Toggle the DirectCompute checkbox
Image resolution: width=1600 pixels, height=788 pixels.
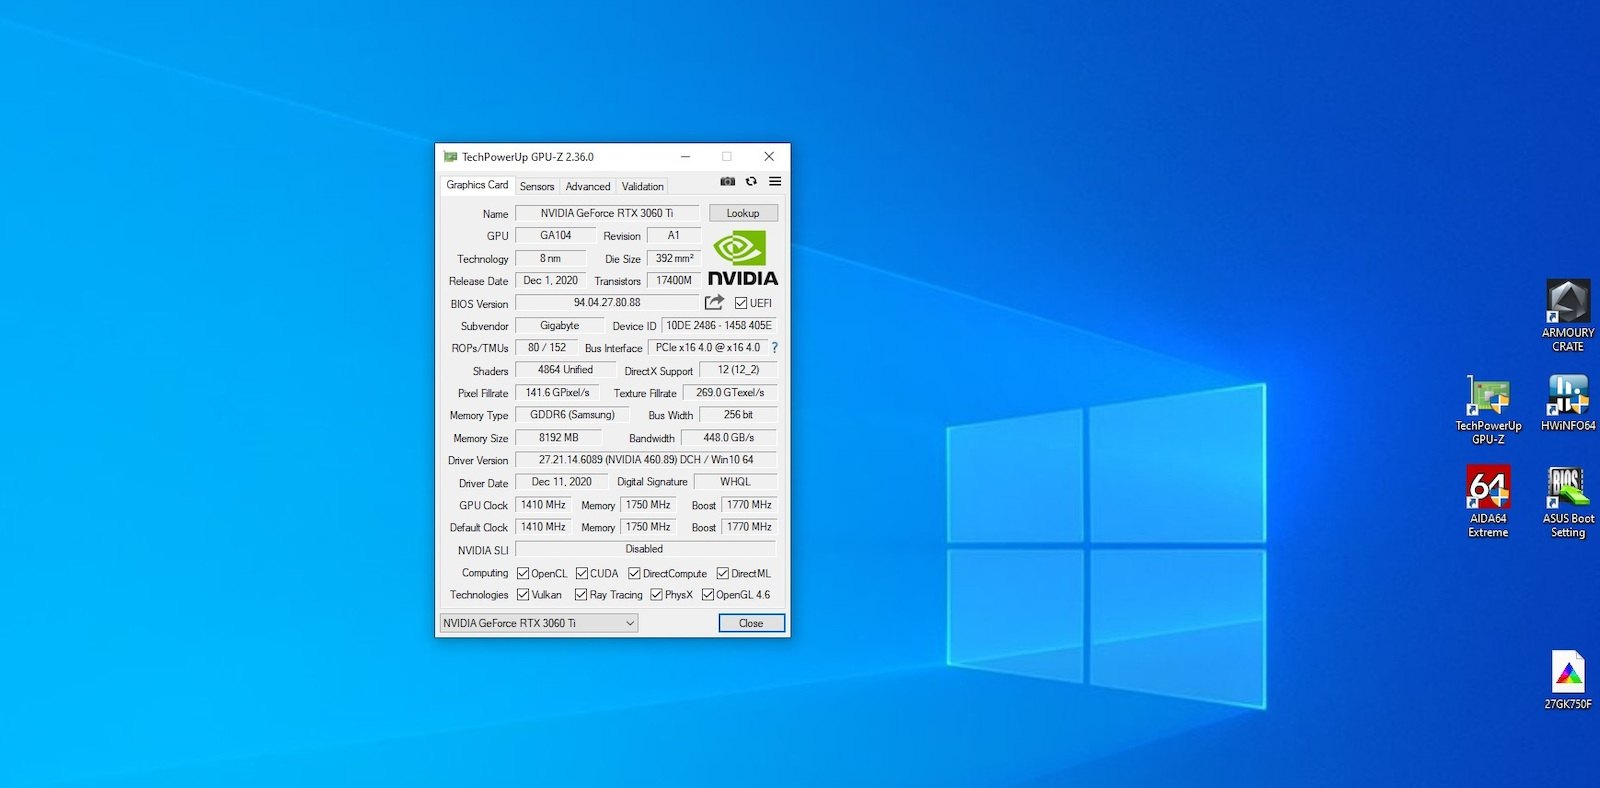pyautogui.click(x=634, y=574)
